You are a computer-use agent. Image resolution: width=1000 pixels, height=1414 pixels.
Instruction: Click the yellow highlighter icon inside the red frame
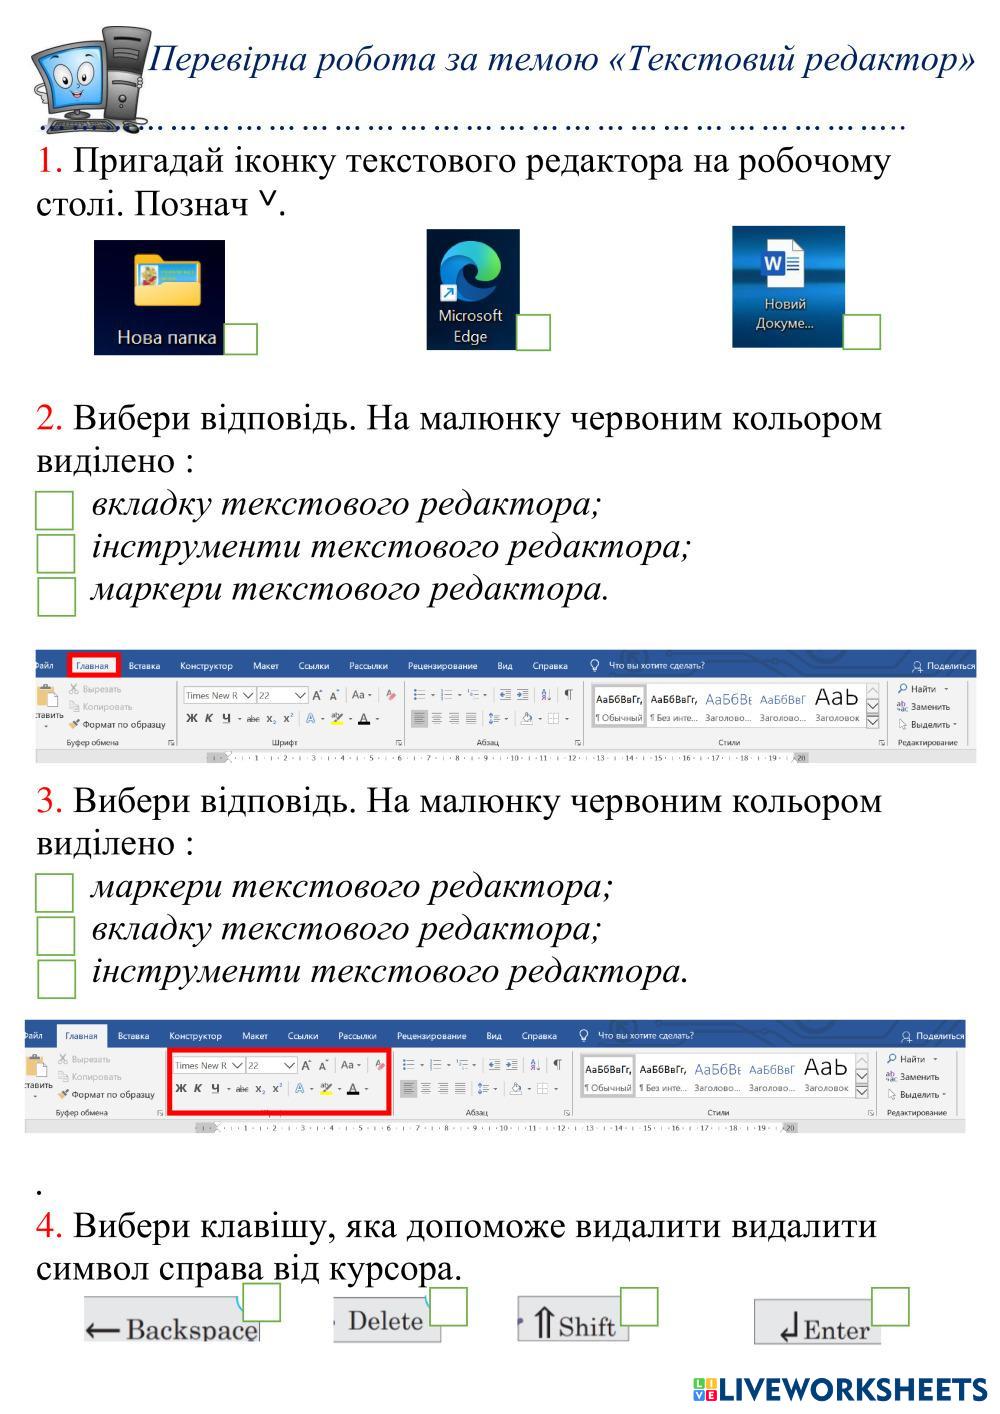click(326, 1089)
